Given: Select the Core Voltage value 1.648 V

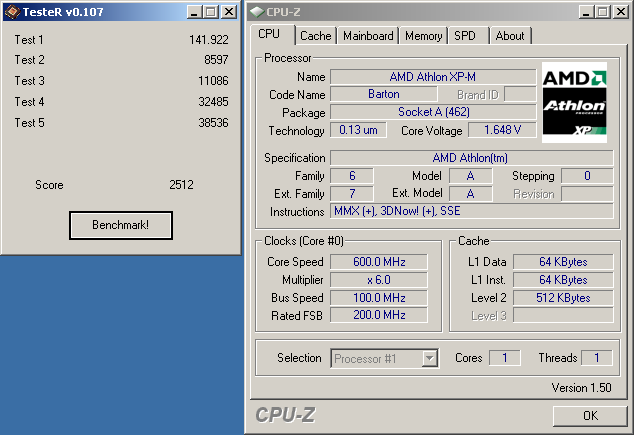Looking at the screenshot, I should (502, 130).
